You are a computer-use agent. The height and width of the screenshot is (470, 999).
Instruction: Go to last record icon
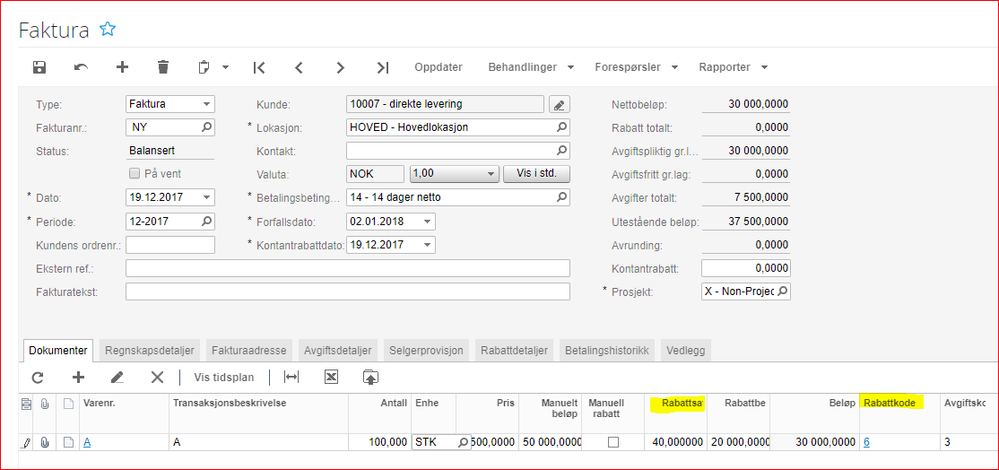point(382,67)
